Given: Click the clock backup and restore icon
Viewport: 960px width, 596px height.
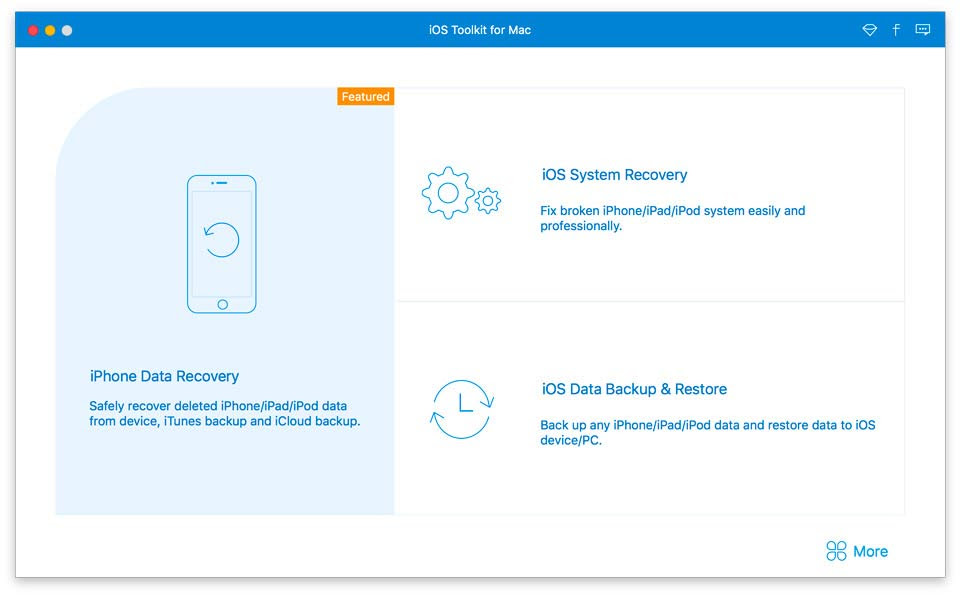Looking at the screenshot, I should click(462, 409).
